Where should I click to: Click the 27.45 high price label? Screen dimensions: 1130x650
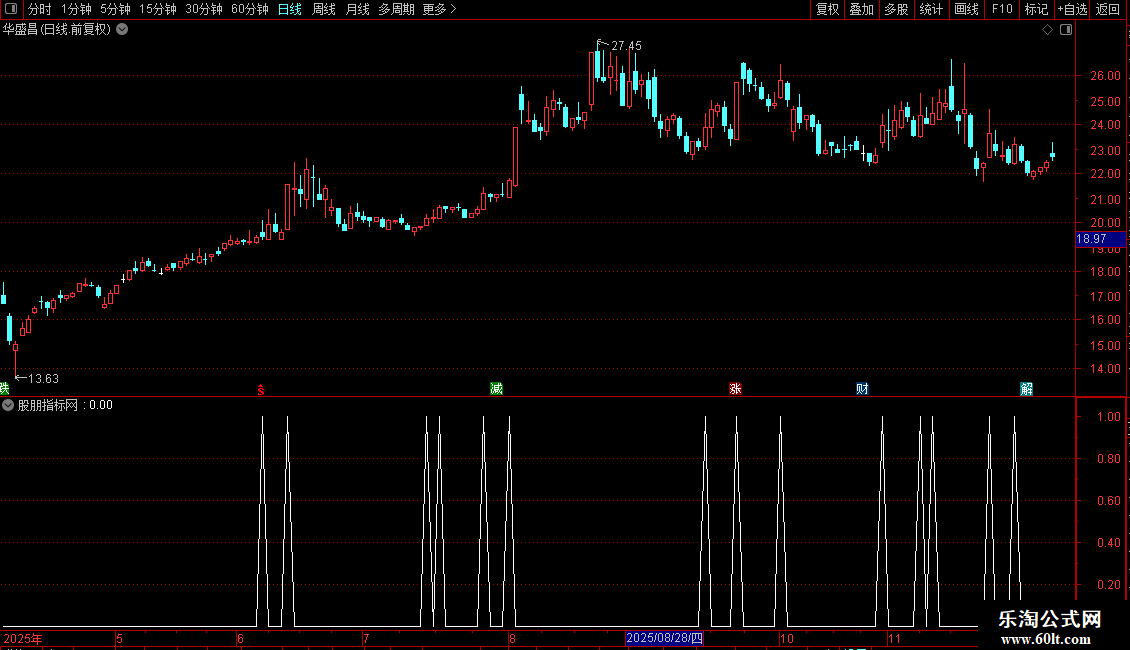pos(626,45)
